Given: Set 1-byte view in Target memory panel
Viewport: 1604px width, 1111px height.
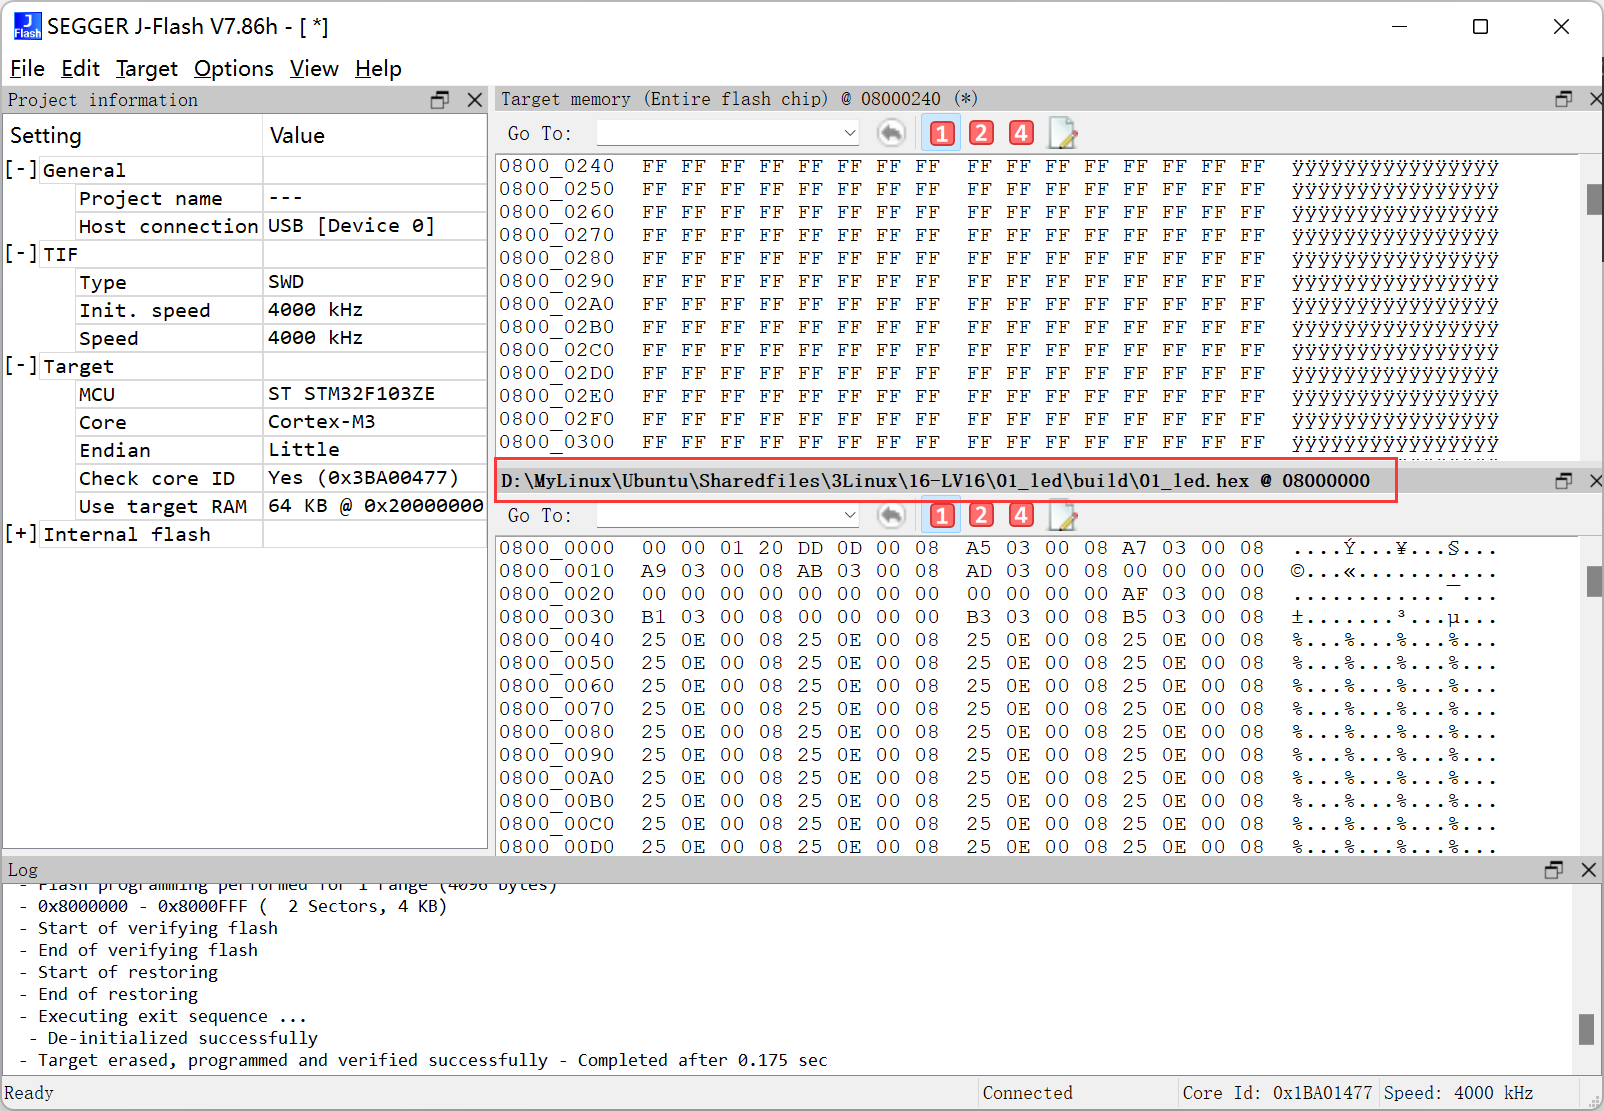Looking at the screenshot, I should point(941,133).
